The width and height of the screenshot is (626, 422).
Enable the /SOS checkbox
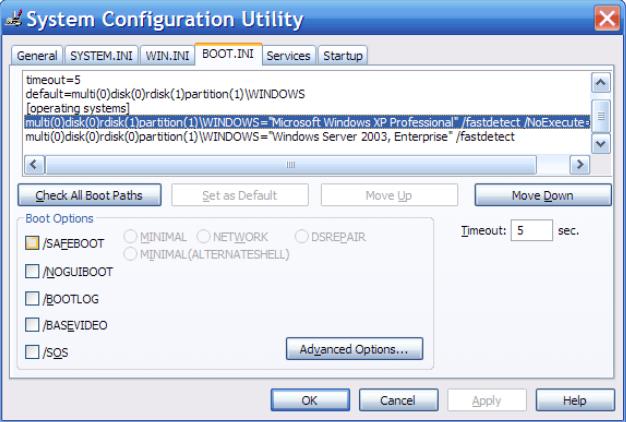point(32,352)
